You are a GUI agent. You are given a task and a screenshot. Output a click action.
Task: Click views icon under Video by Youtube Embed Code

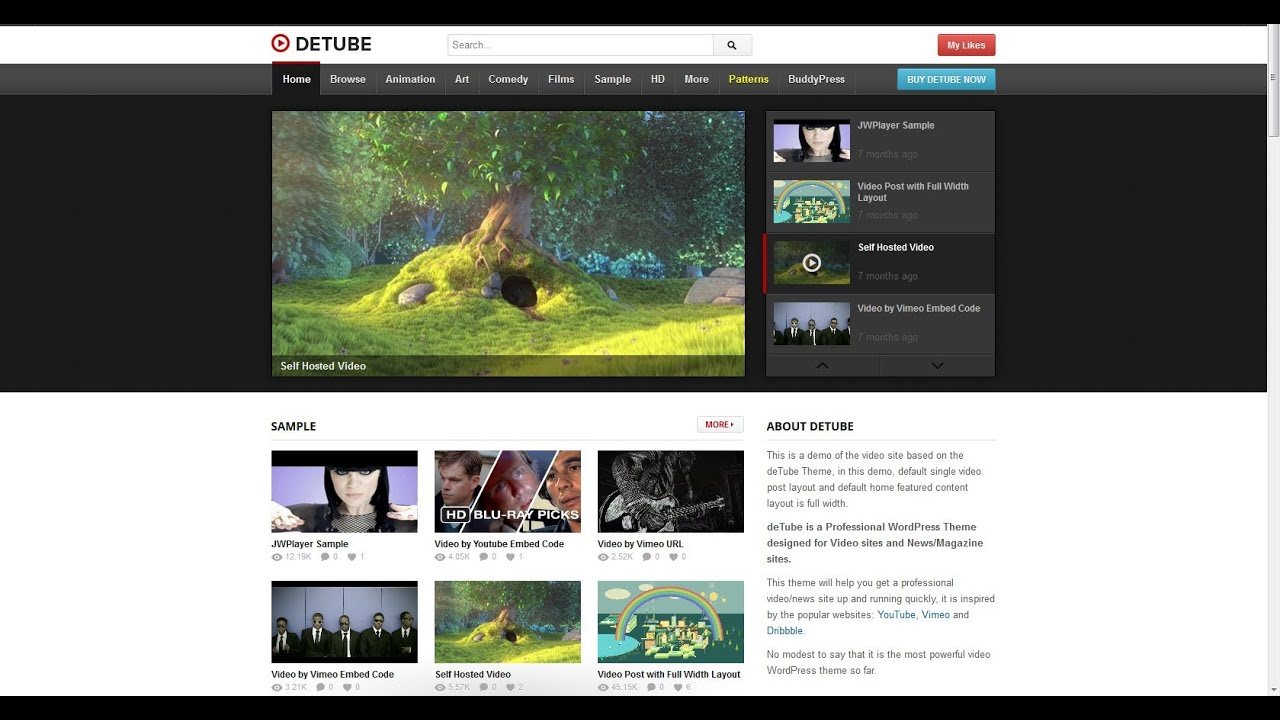[440, 557]
